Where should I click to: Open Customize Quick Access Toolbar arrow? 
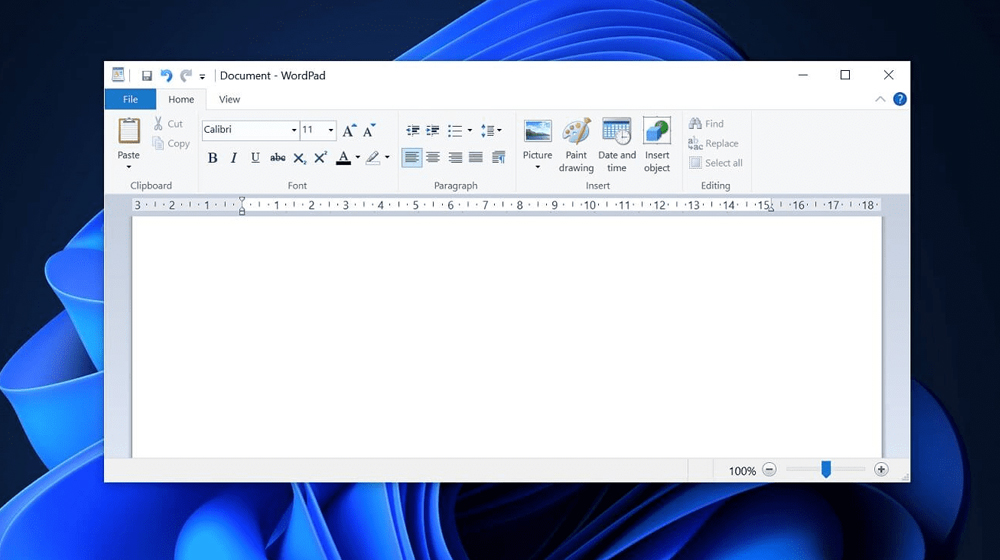pos(202,77)
